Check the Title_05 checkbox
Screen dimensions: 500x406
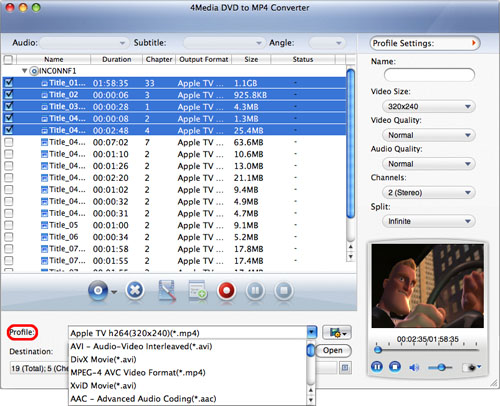[9, 225]
